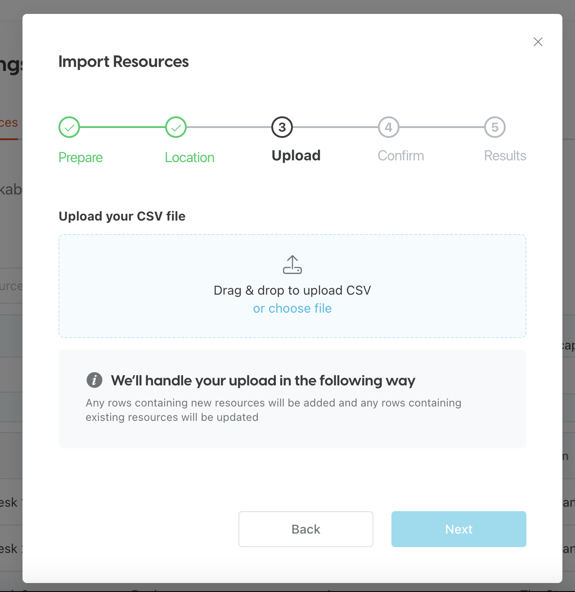Click the 'Upload your CSV file' heading
Screen dimensions: 575x592
click(x=122, y=216)
